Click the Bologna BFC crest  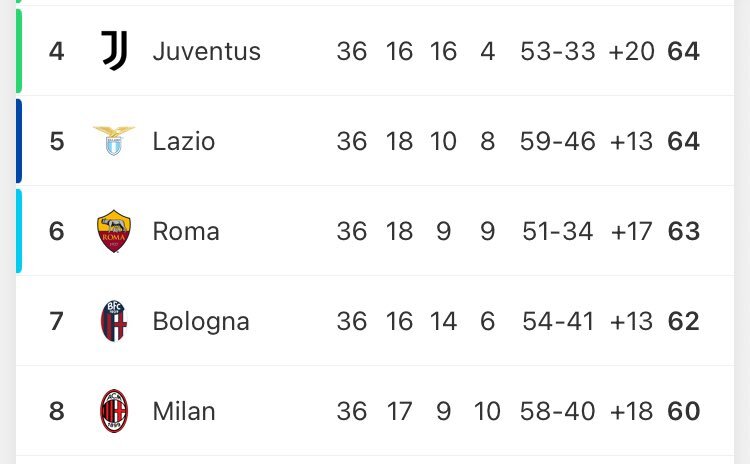(114, 321)
